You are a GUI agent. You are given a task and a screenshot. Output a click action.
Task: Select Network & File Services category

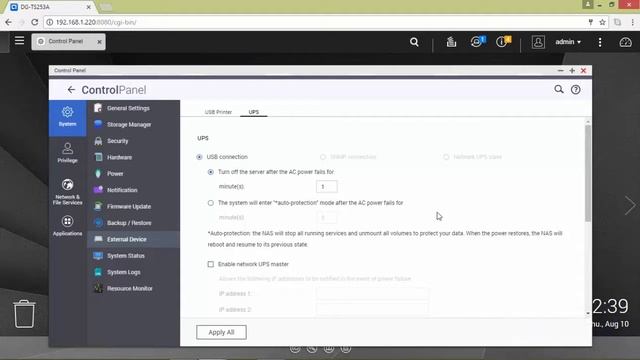(x=67, y=191)
